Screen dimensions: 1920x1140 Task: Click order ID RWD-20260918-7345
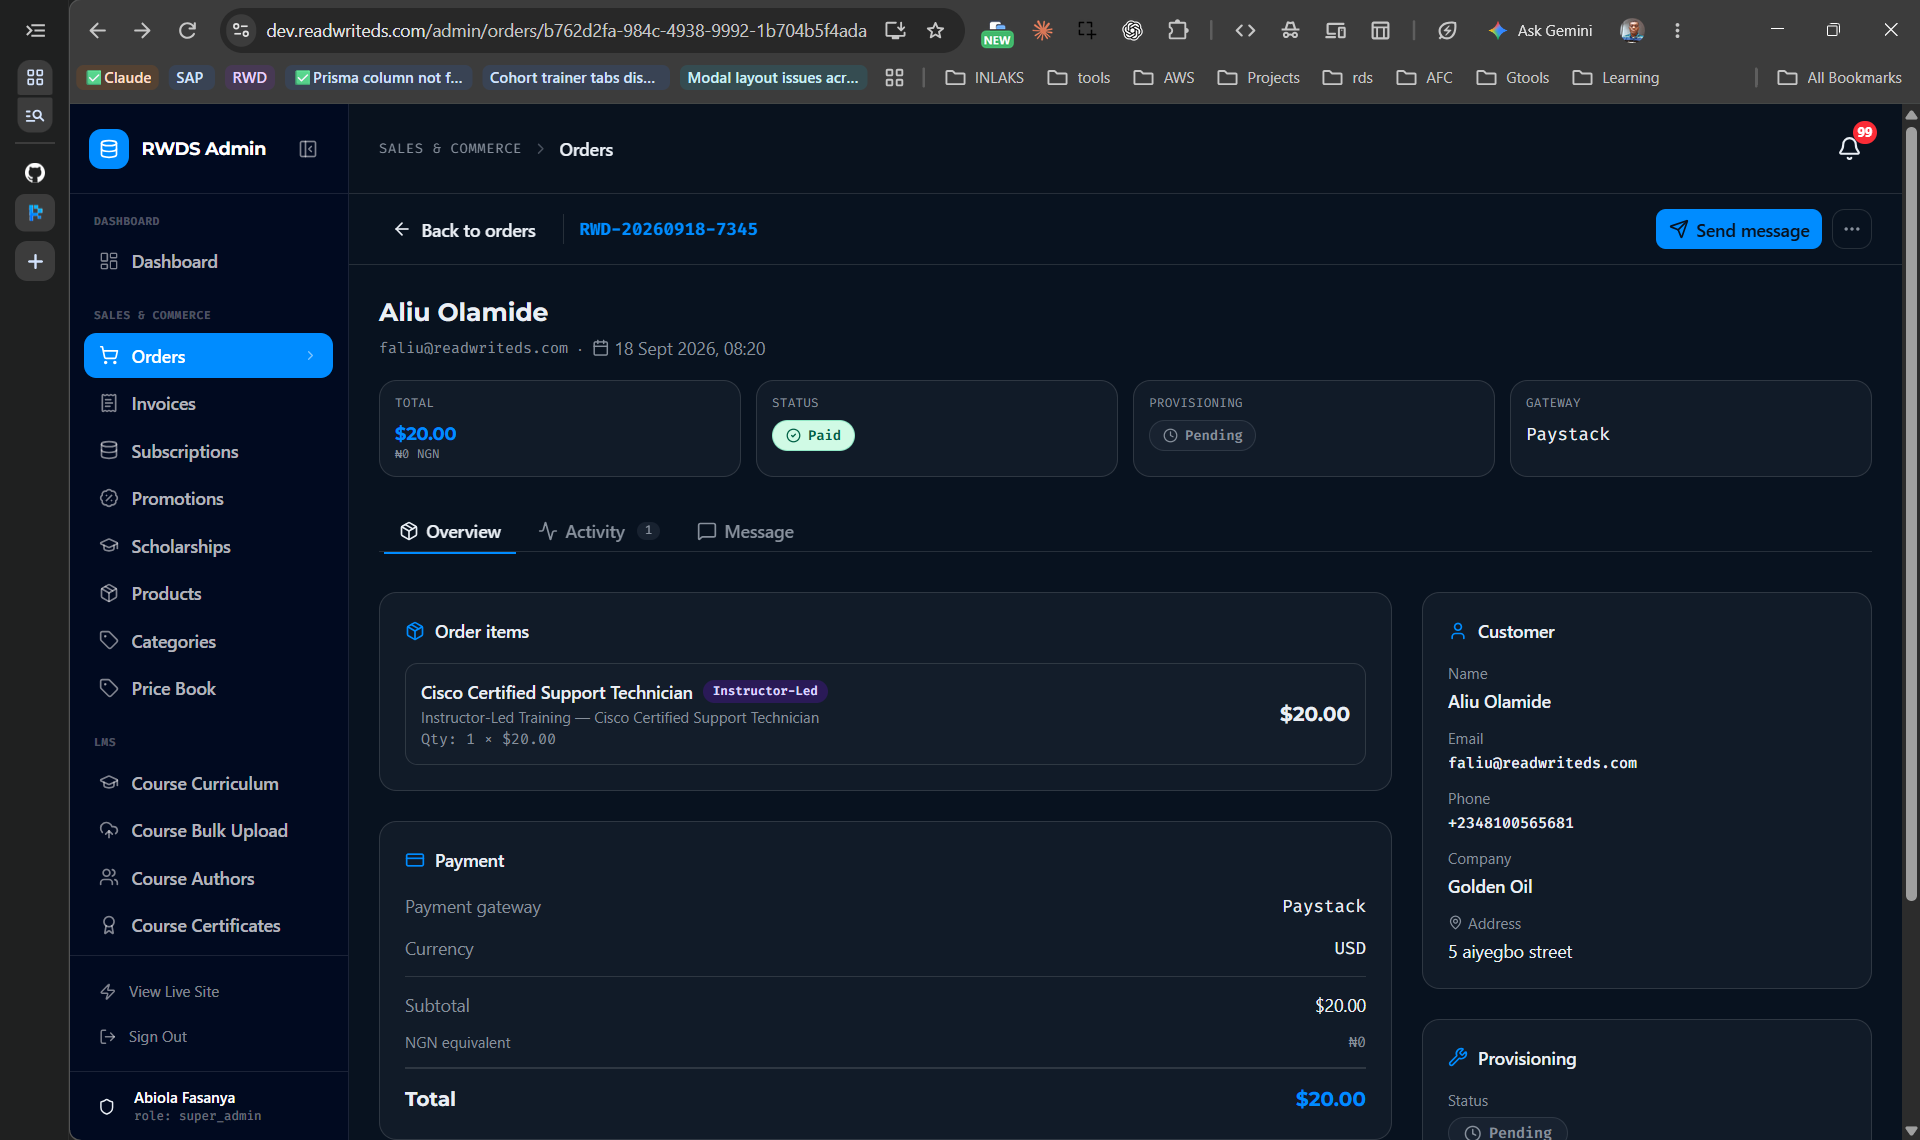tap(668, 229)
